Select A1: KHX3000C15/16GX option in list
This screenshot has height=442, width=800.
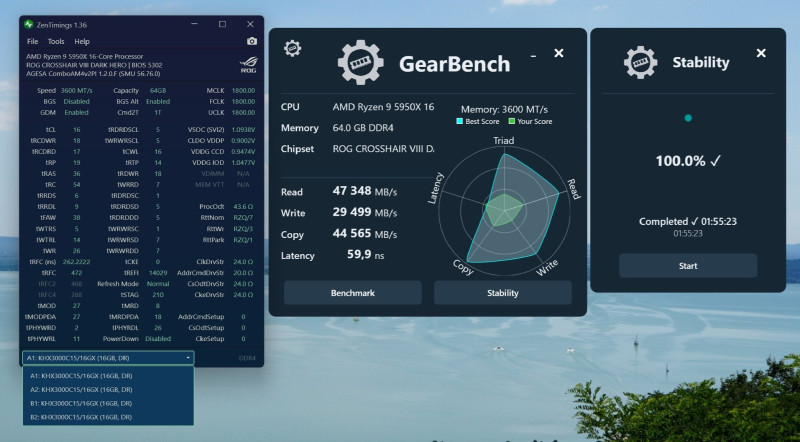pos(108,376)
